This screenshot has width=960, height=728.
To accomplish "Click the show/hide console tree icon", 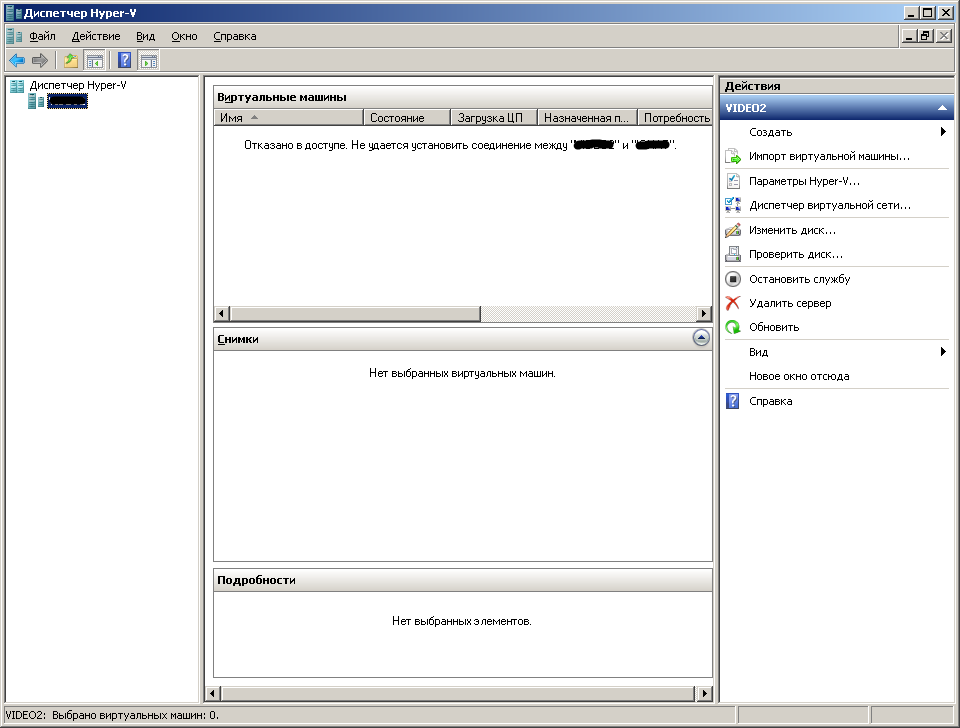I will [x=95, y=61].
